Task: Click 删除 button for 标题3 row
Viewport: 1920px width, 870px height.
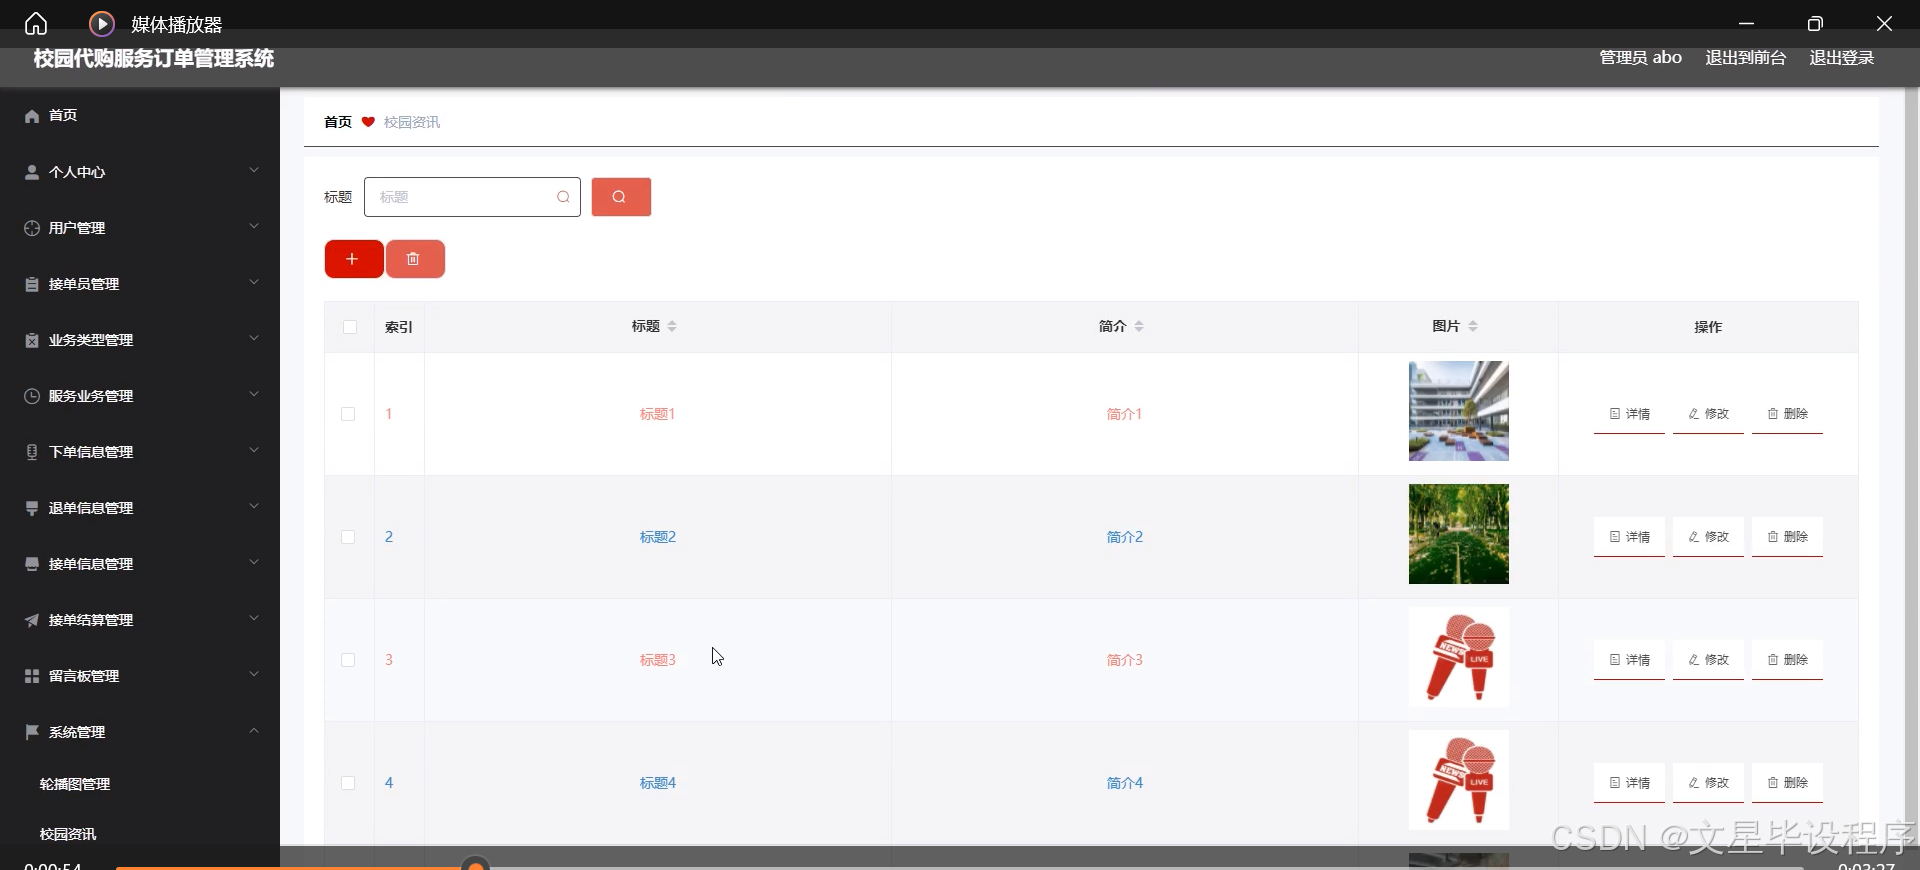Action: (x=1787, y=660)
